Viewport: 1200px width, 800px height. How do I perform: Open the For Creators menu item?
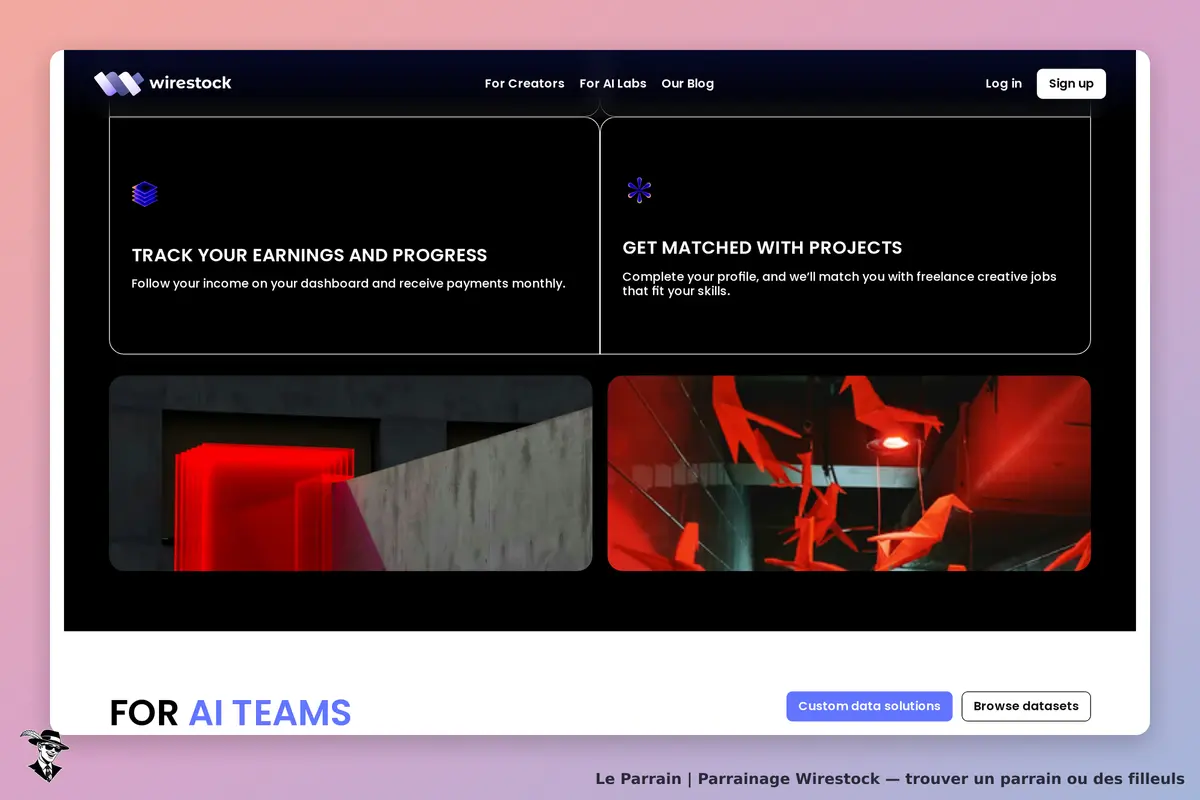524,84
